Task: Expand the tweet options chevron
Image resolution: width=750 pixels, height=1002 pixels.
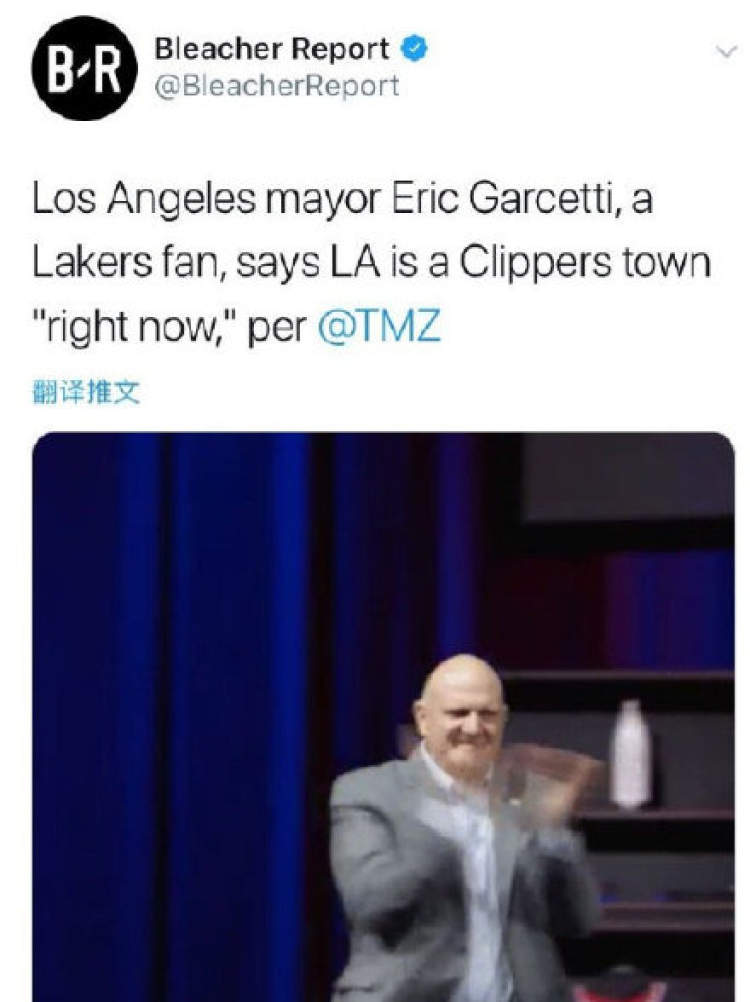Action: click(726, 52)
